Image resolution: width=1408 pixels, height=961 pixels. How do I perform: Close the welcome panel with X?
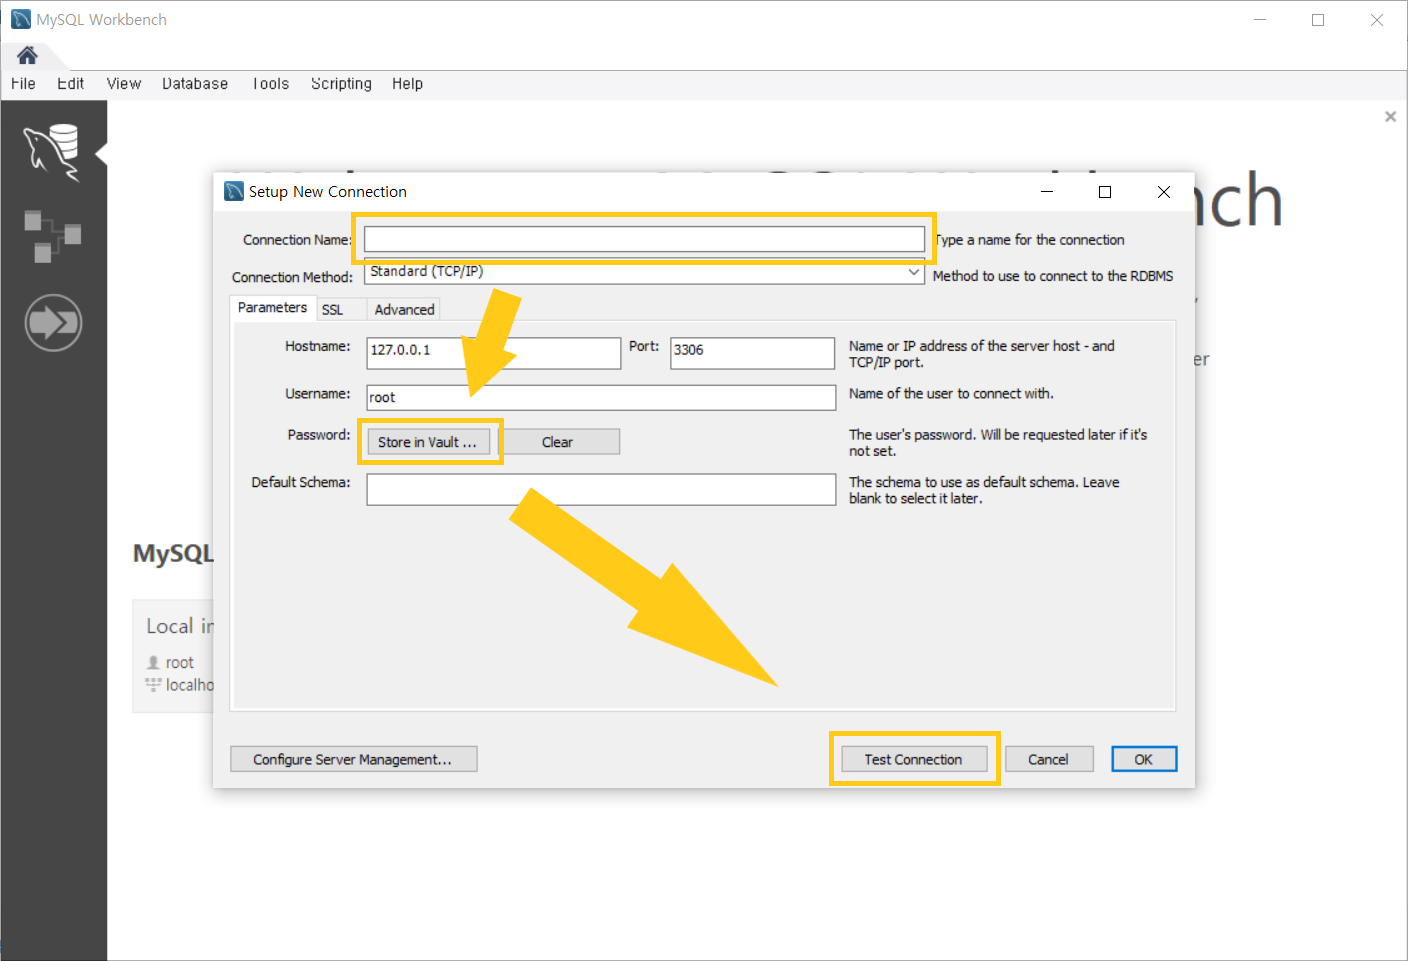(x=1390, y=116)
